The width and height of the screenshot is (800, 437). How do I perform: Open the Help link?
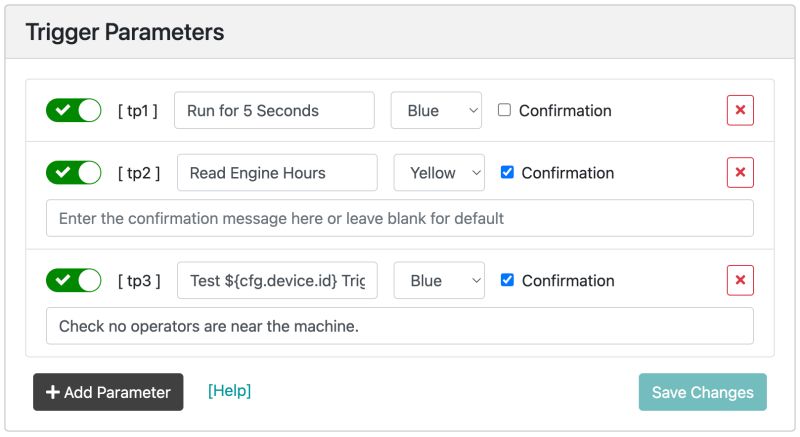point(229,391)
